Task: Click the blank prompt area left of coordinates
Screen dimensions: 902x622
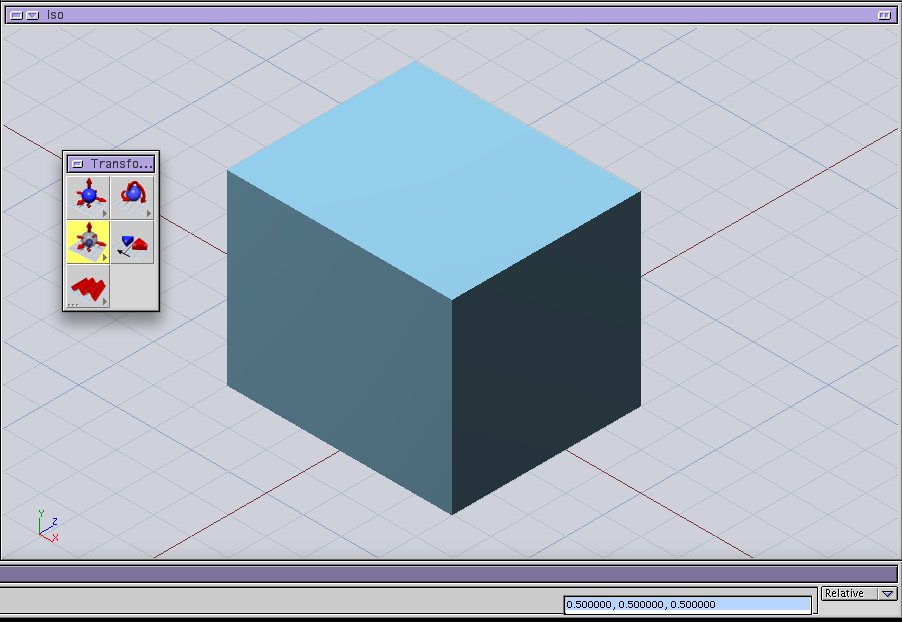Action: [x=280, y=602]
